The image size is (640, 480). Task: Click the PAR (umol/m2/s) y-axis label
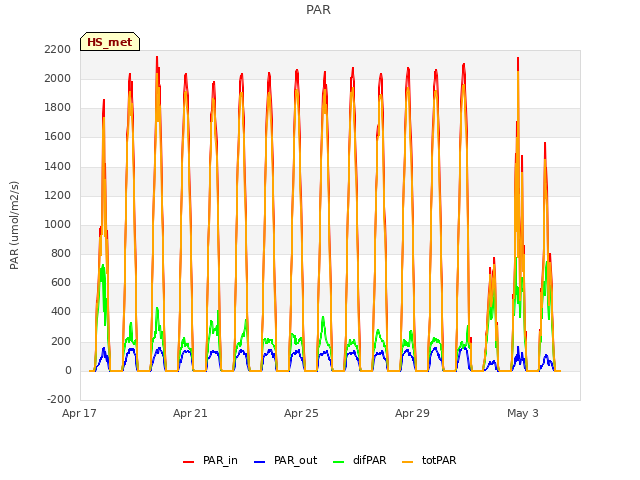pos(14,225)
